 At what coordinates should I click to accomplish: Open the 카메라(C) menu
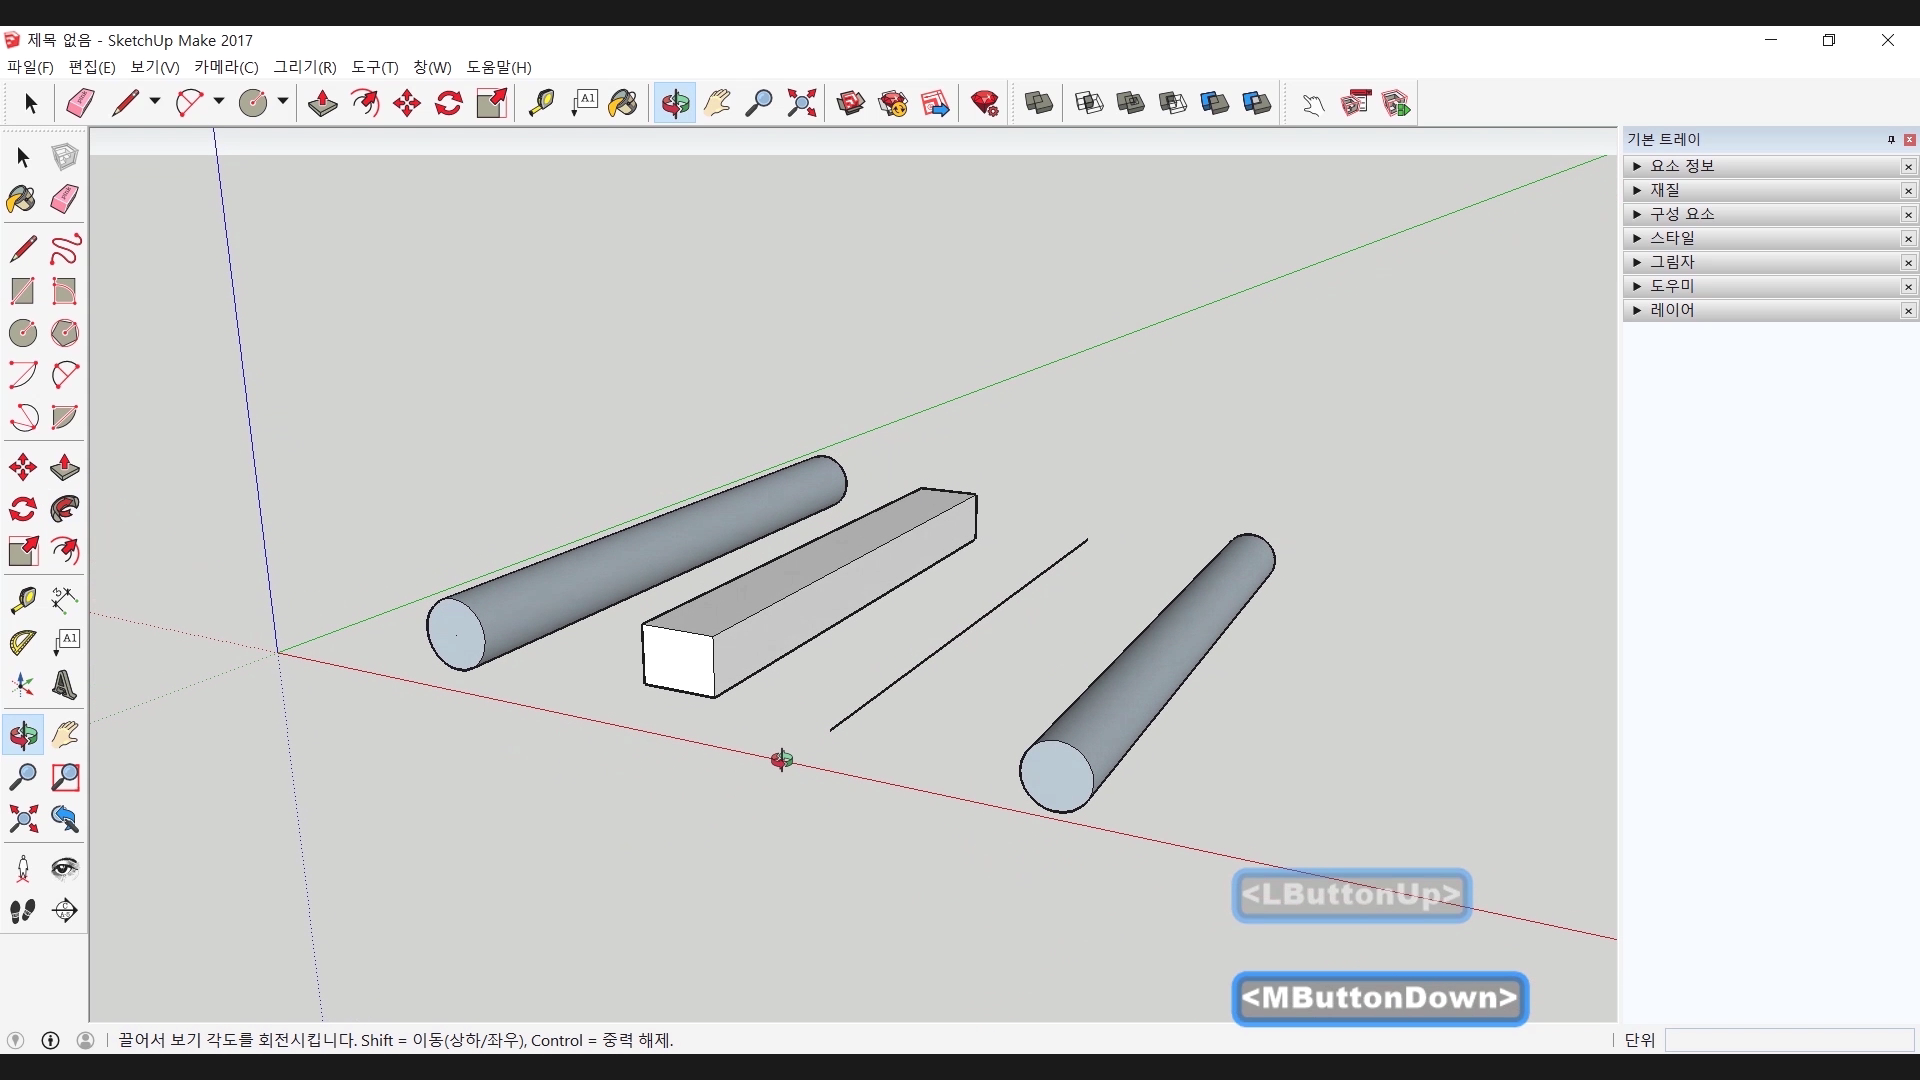click(x=226, y=67)
